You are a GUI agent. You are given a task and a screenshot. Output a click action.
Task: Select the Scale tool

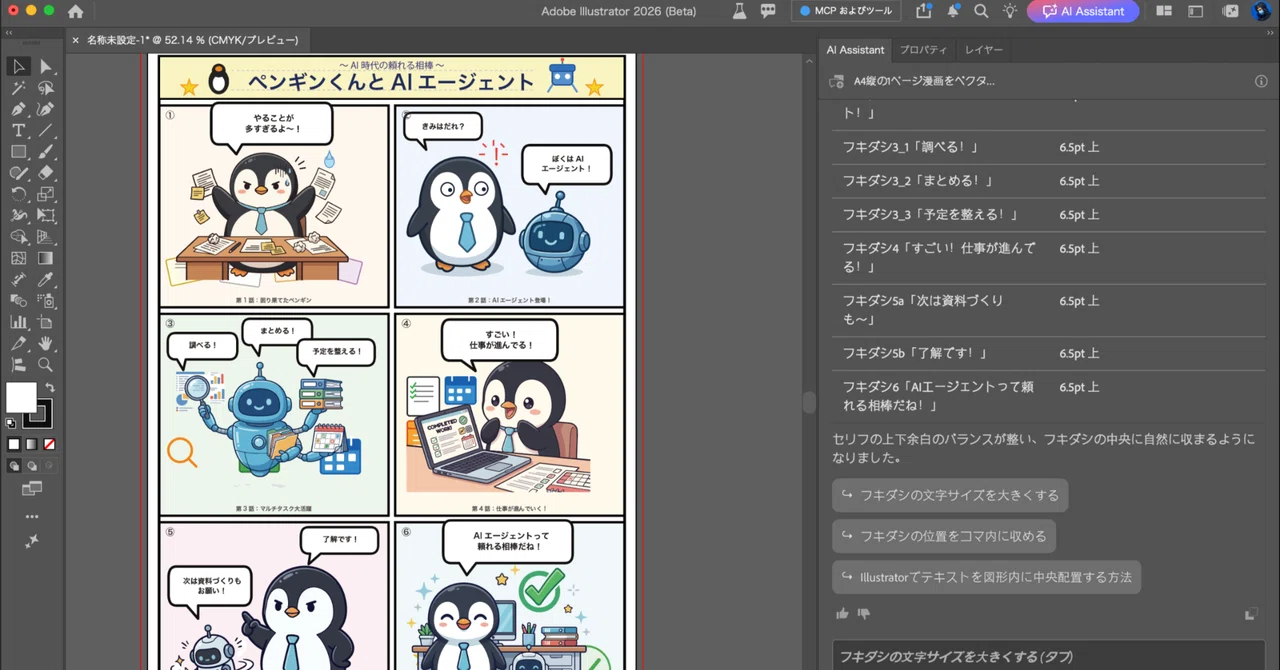[46, 194]
